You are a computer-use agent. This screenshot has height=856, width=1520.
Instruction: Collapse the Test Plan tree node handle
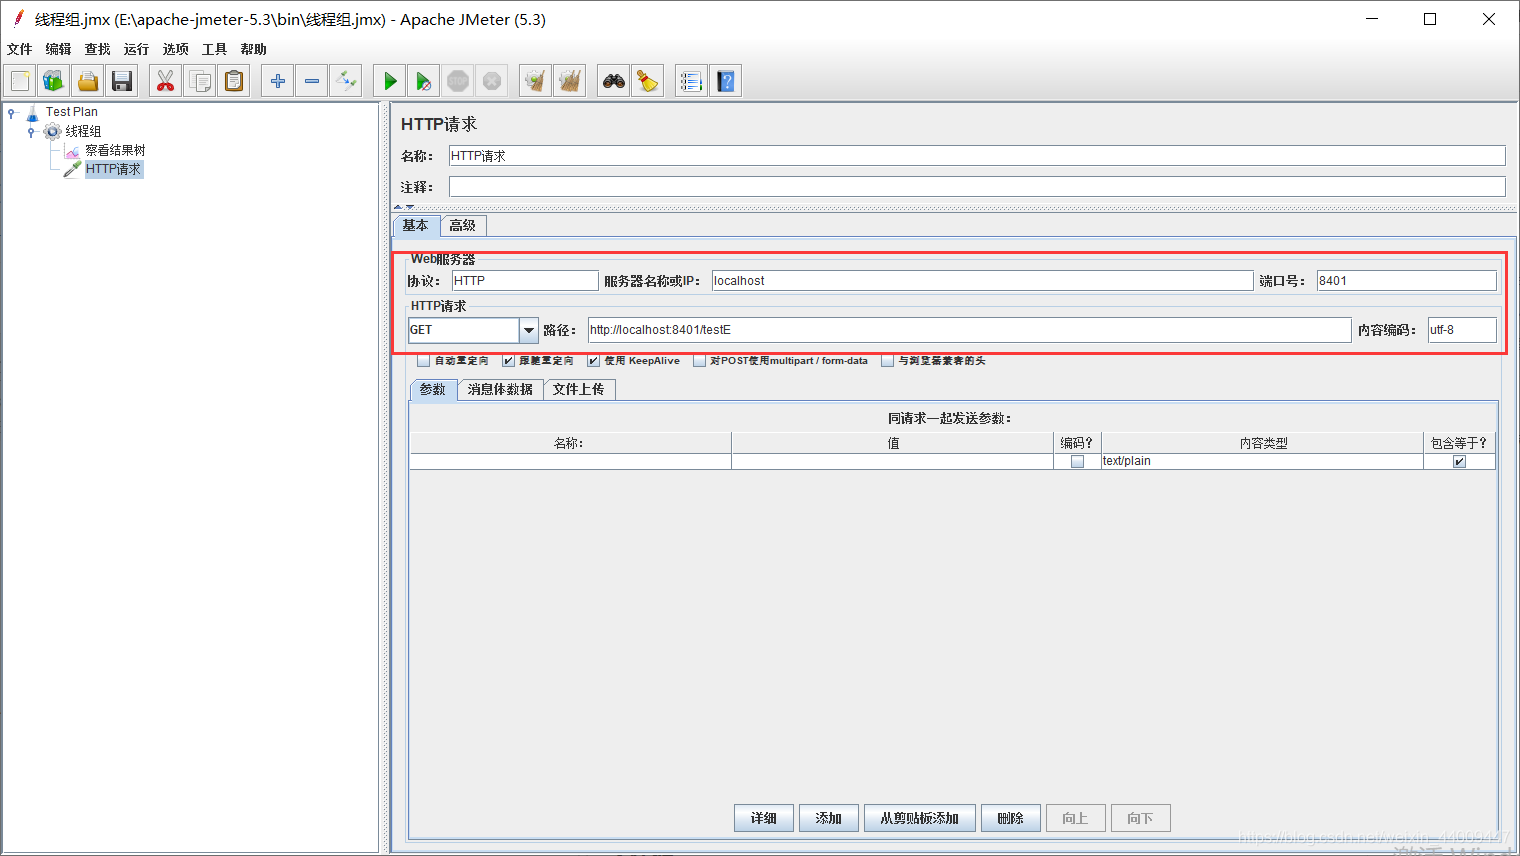pyautogui.click(x=11, y=113)
